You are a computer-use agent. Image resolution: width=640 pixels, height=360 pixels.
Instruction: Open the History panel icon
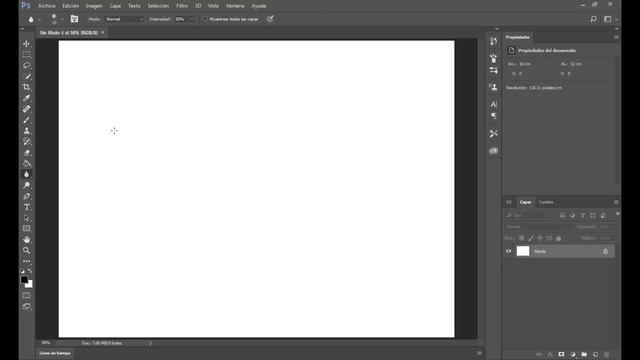coord(493,42)
